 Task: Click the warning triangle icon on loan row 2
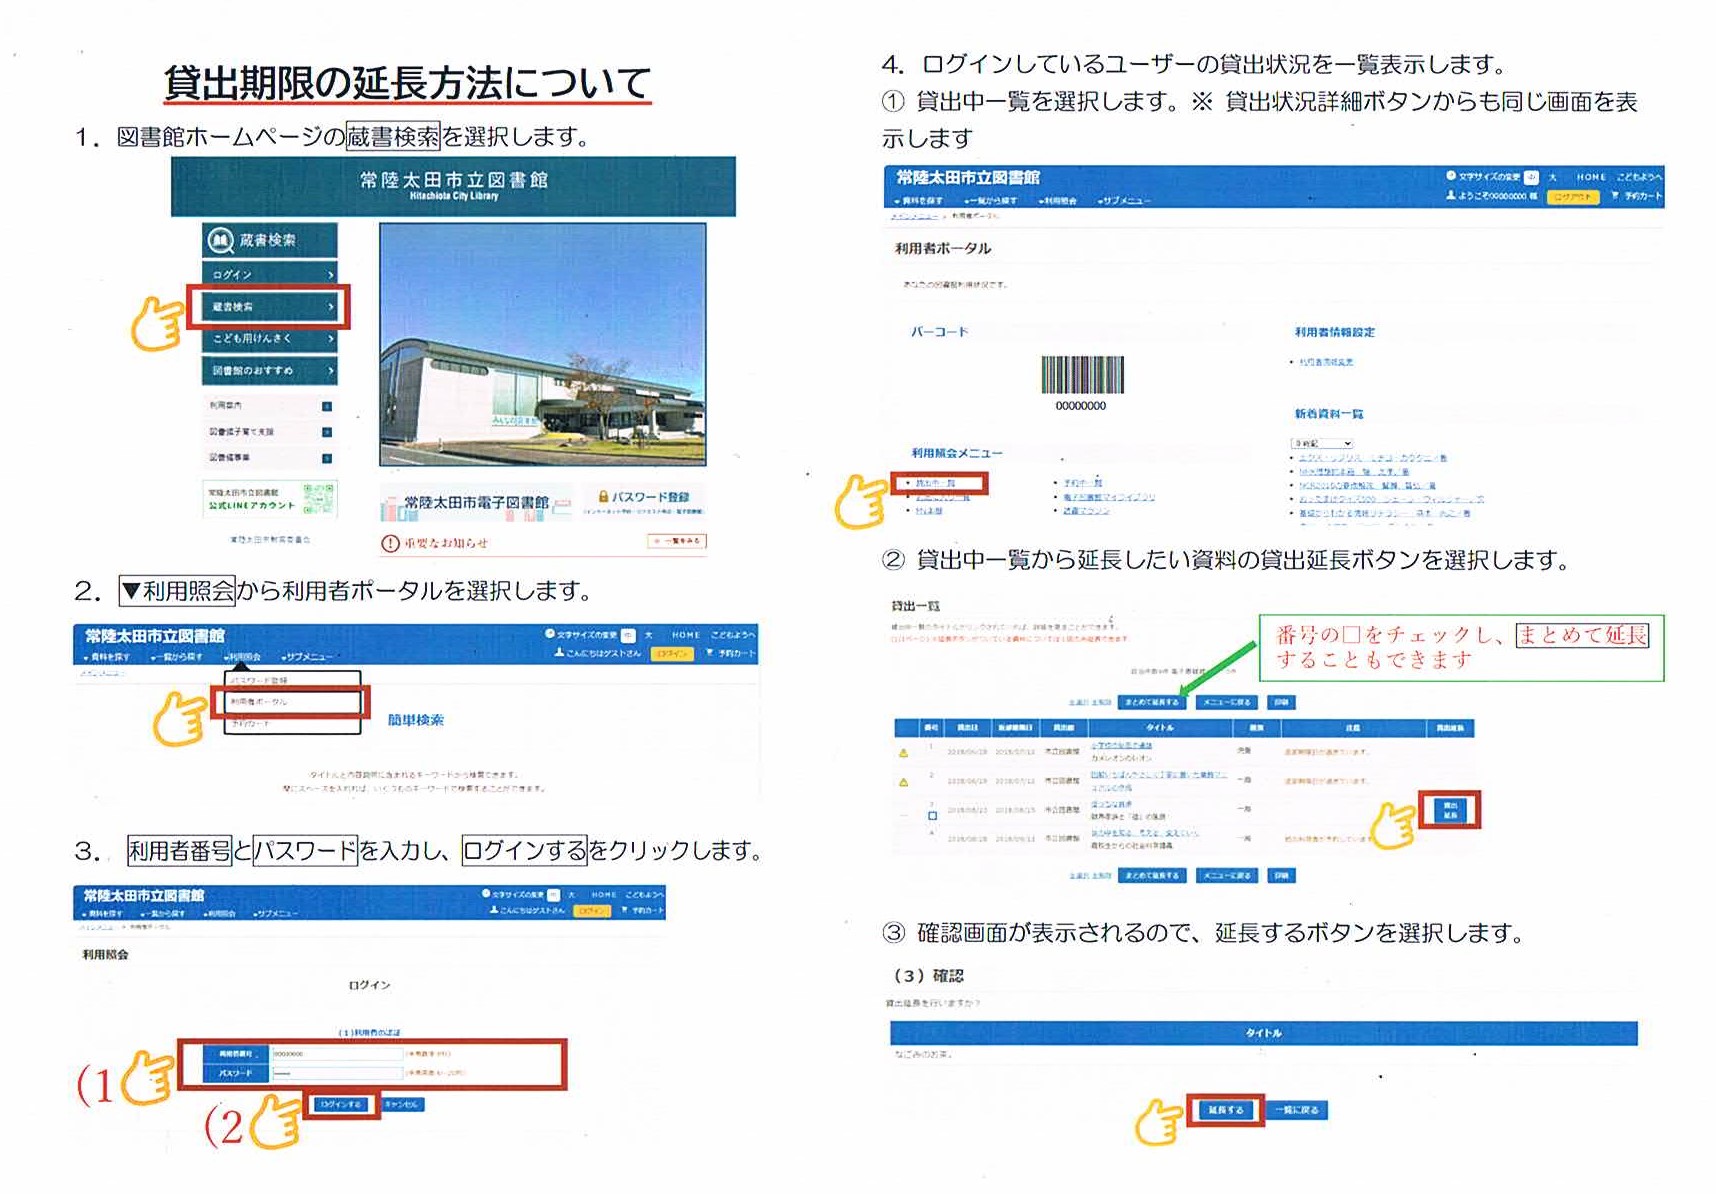[x=903, y=782]
